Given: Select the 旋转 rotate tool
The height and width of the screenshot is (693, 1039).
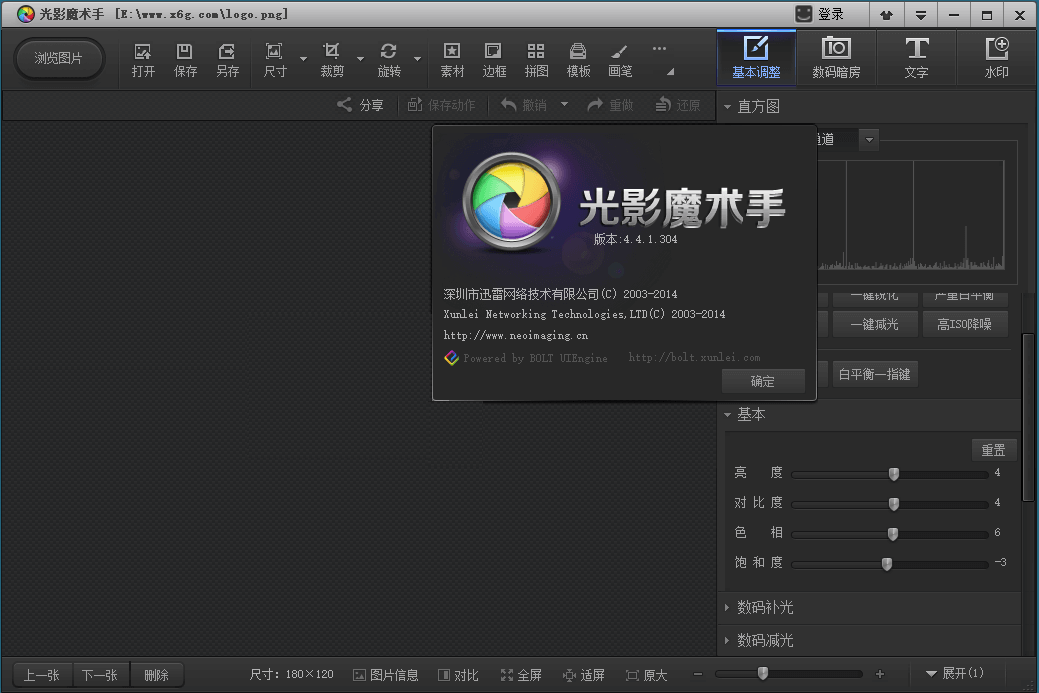Looking at the screenshot, I should [389, 60].
